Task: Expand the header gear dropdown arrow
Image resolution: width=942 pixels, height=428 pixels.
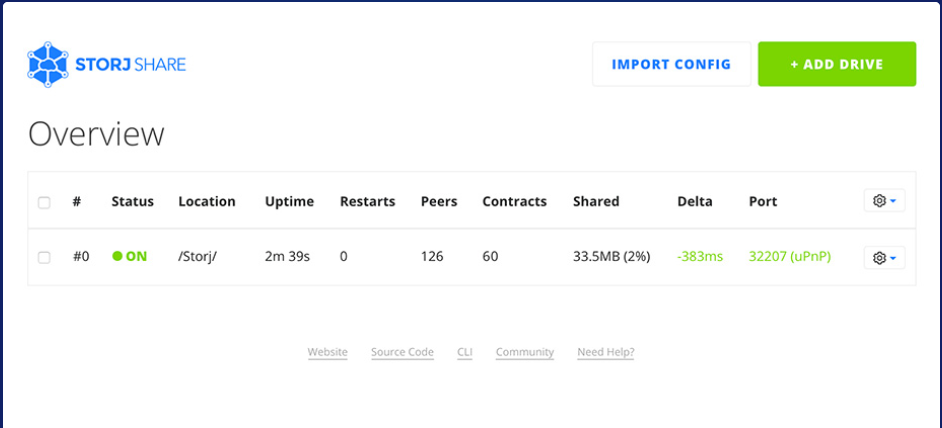Action: click(x=893, y=201)
